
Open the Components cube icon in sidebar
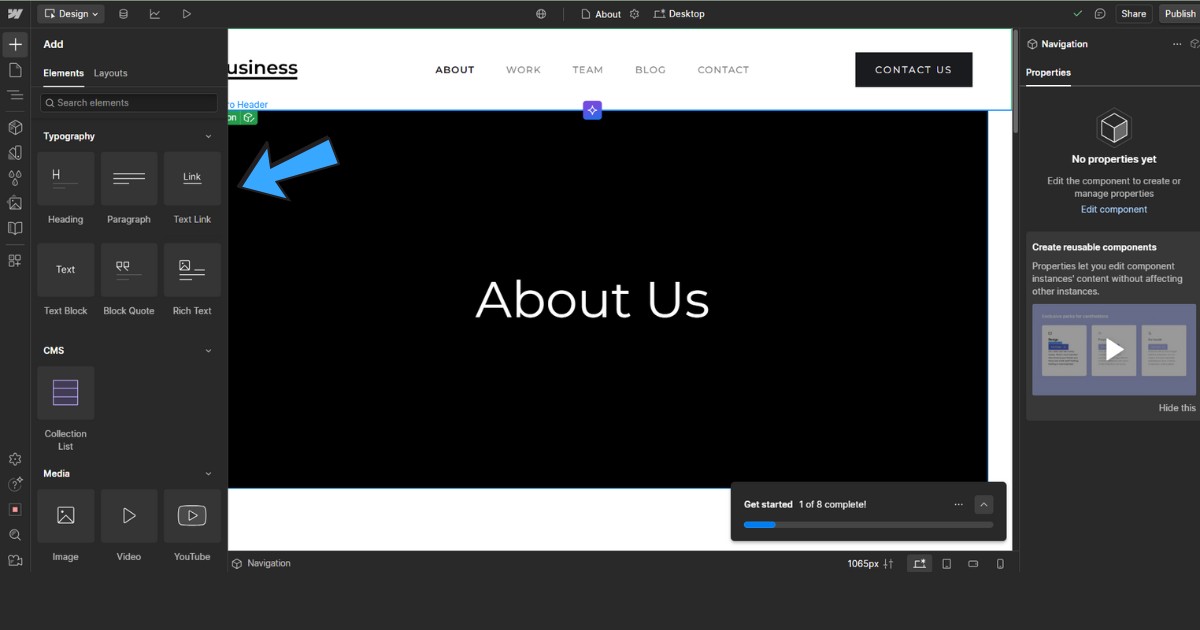[x=15, y=127]
